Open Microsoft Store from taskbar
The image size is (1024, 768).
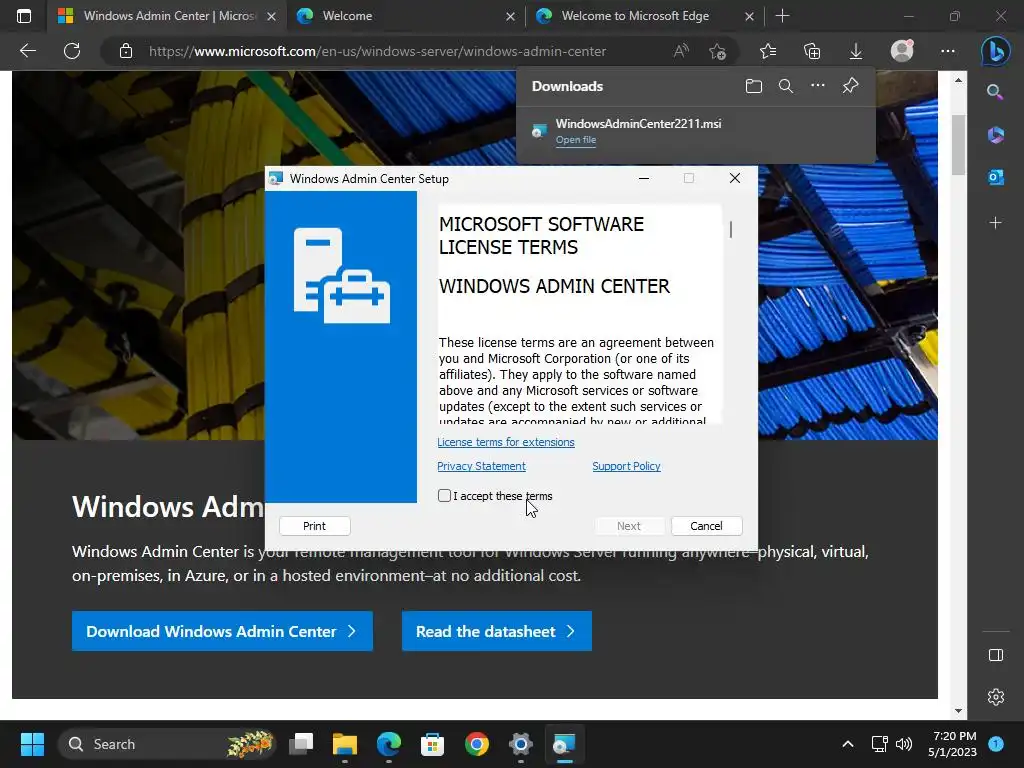[432, 744]
